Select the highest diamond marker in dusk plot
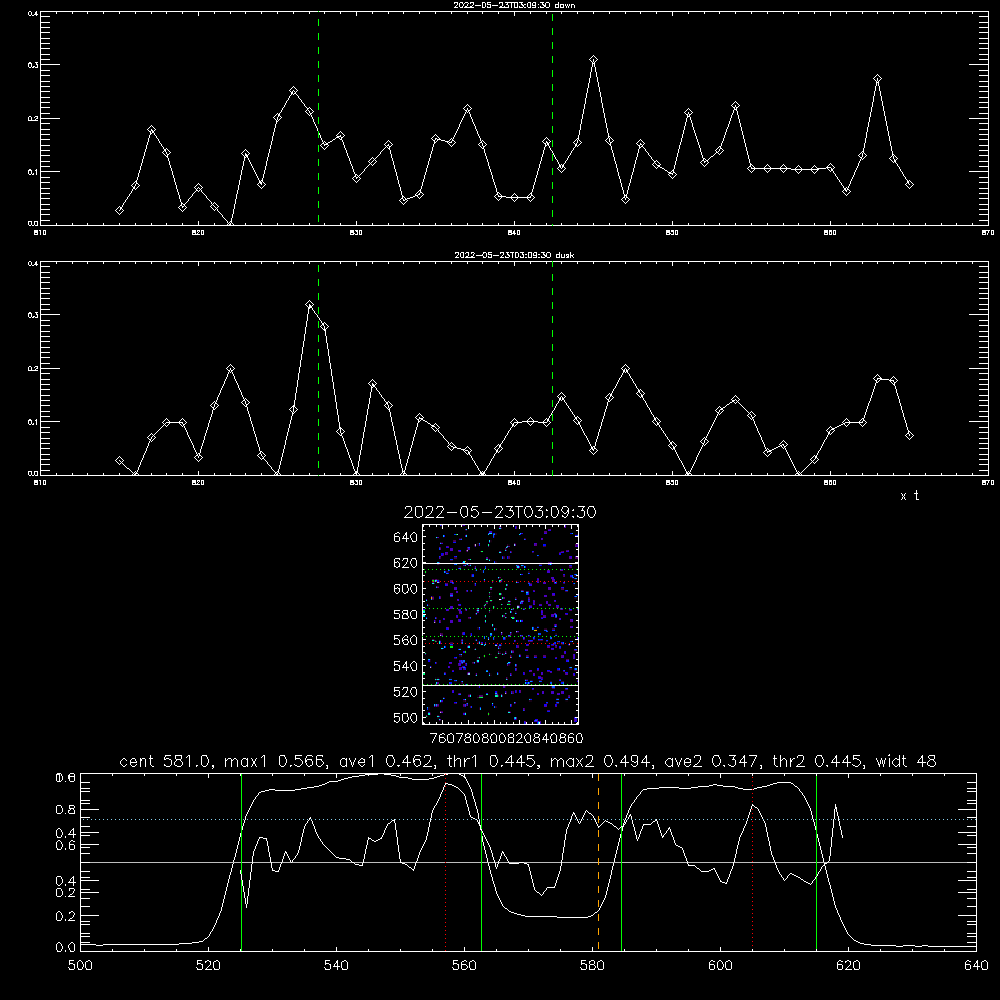This screenshot has width=1000, height=1000. click(309, 305)
